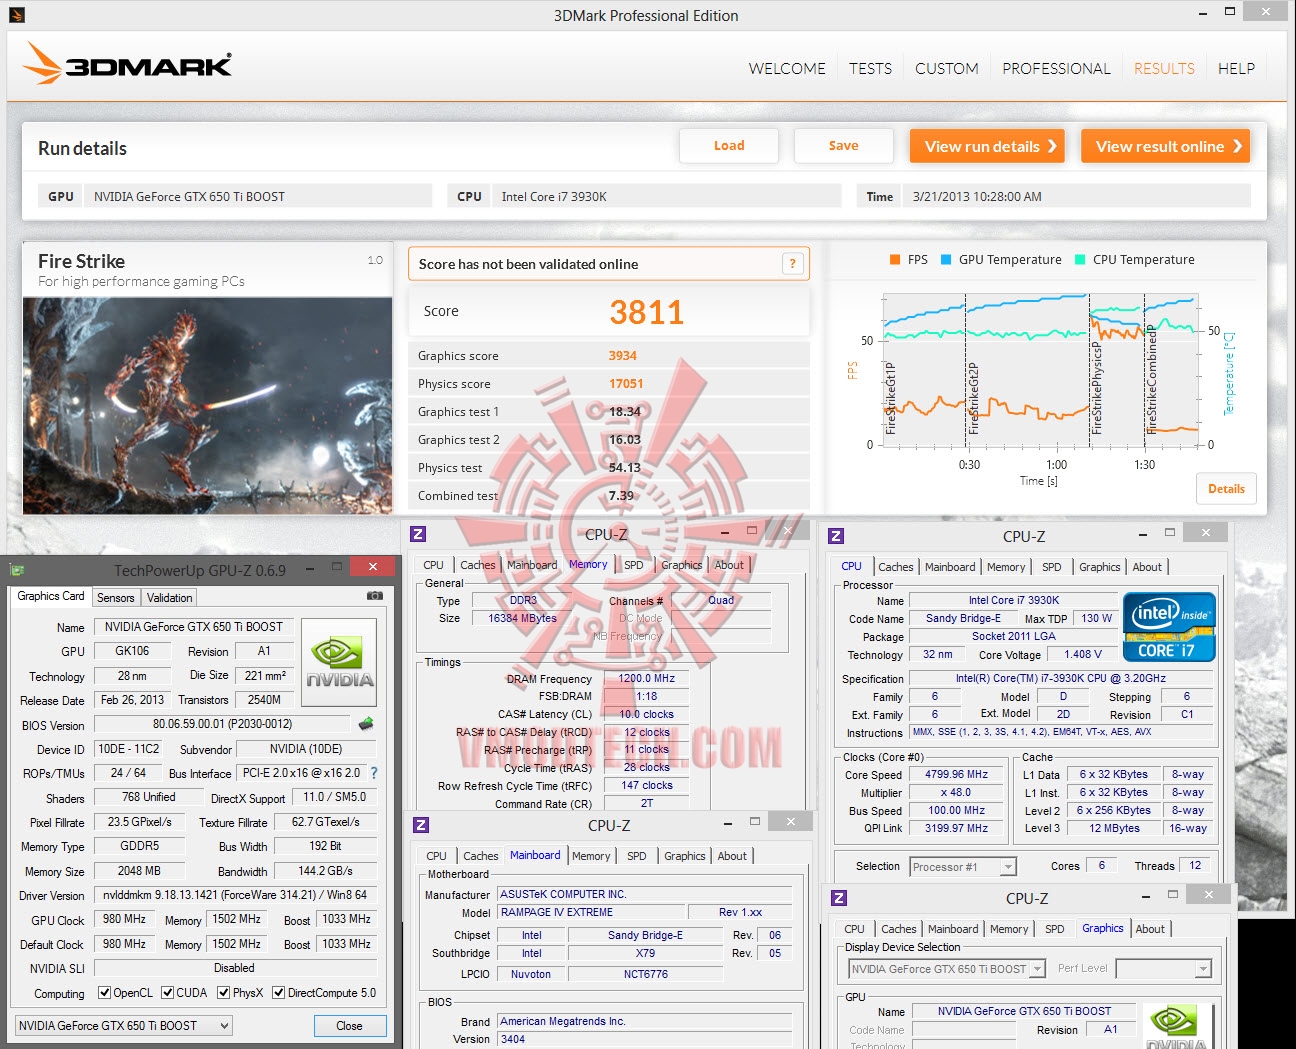1296x1049 pixels.
Task: Minimize the CPU-Z processor window
Action: pos(1142,535)
